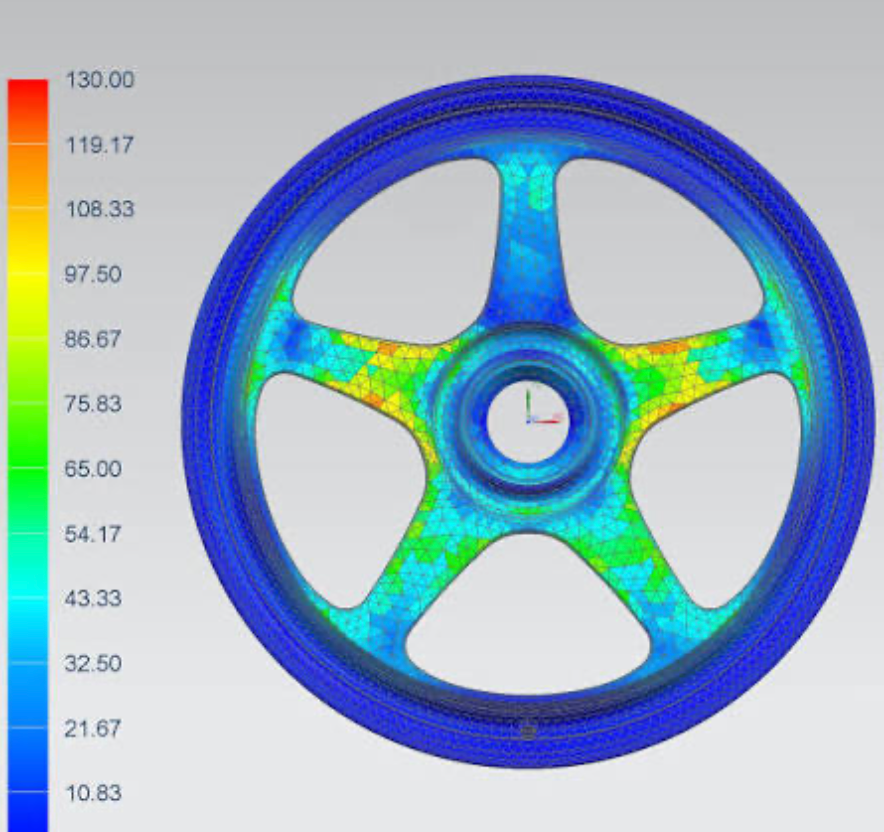Click the 119.17 legend value
The width and height of the screenshot is (884, 832).
coord(100,145)
